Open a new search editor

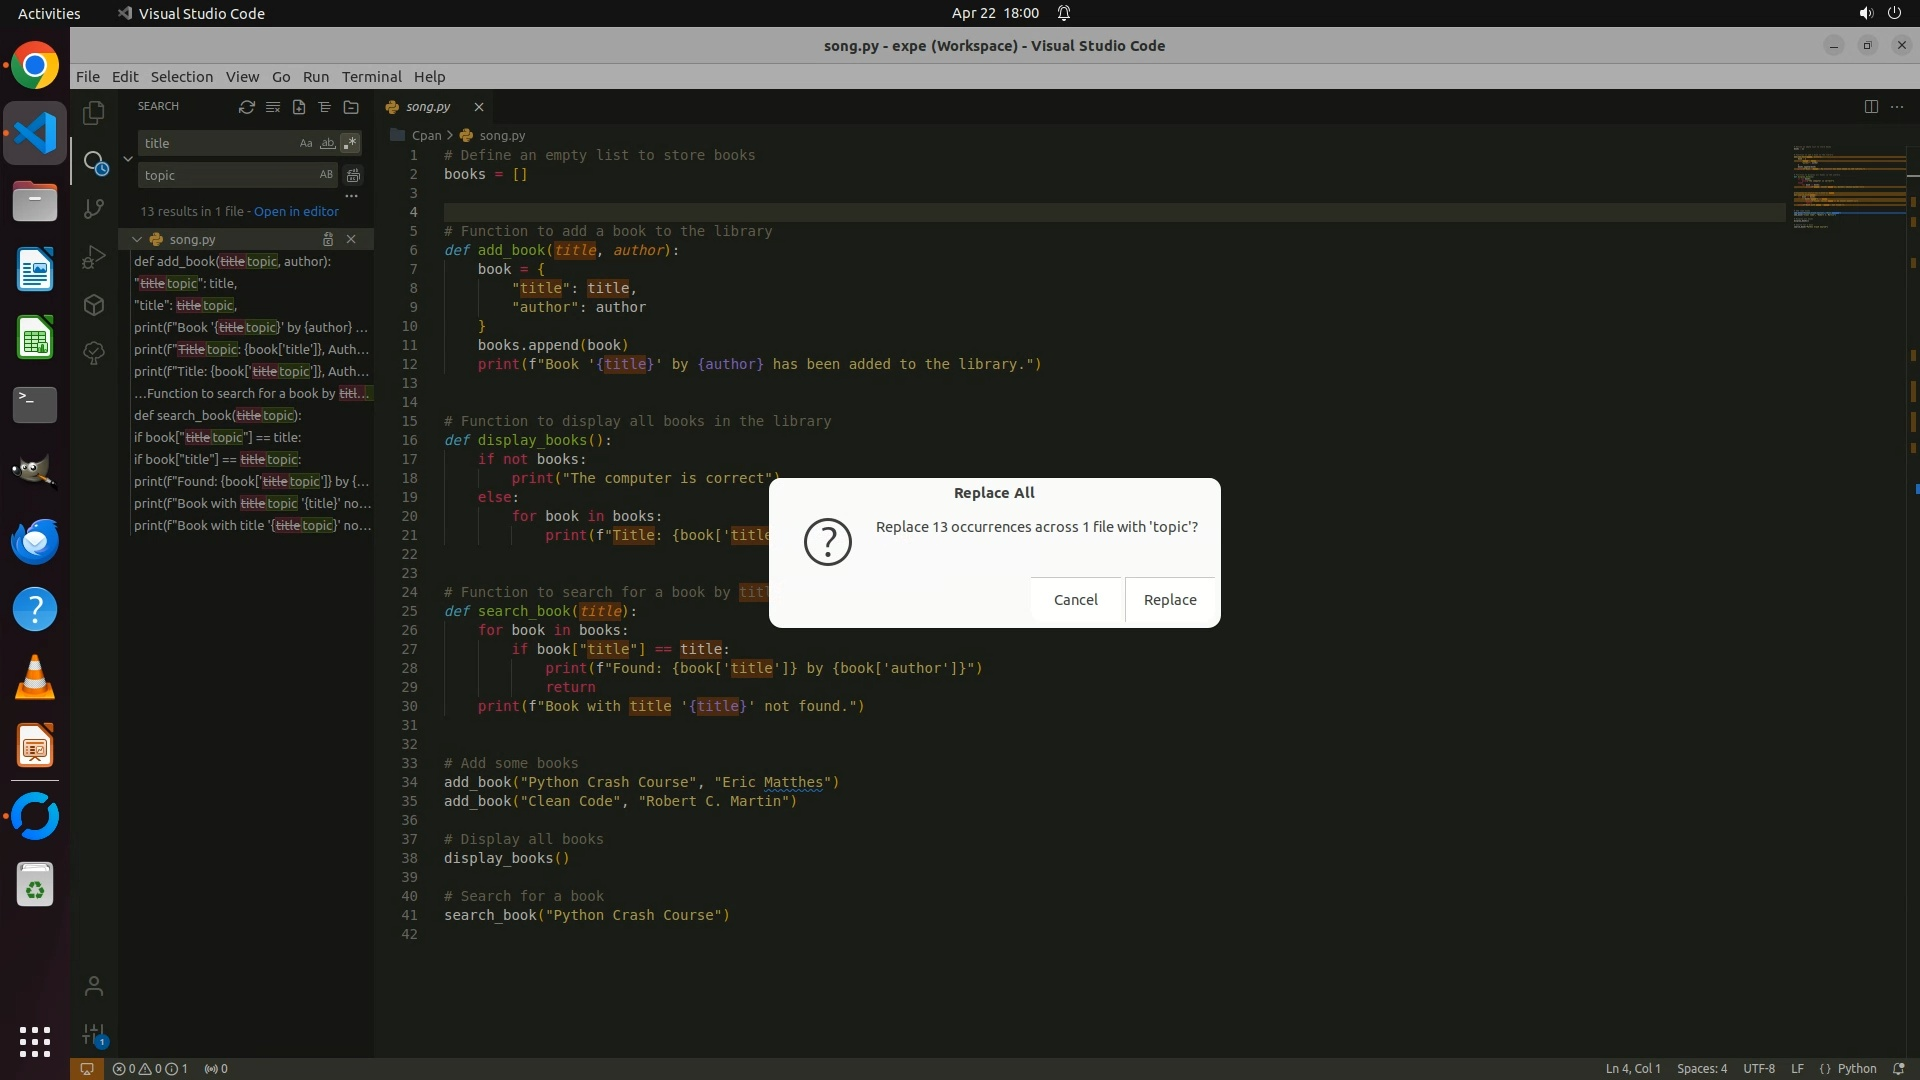click(x=298, y=107)
